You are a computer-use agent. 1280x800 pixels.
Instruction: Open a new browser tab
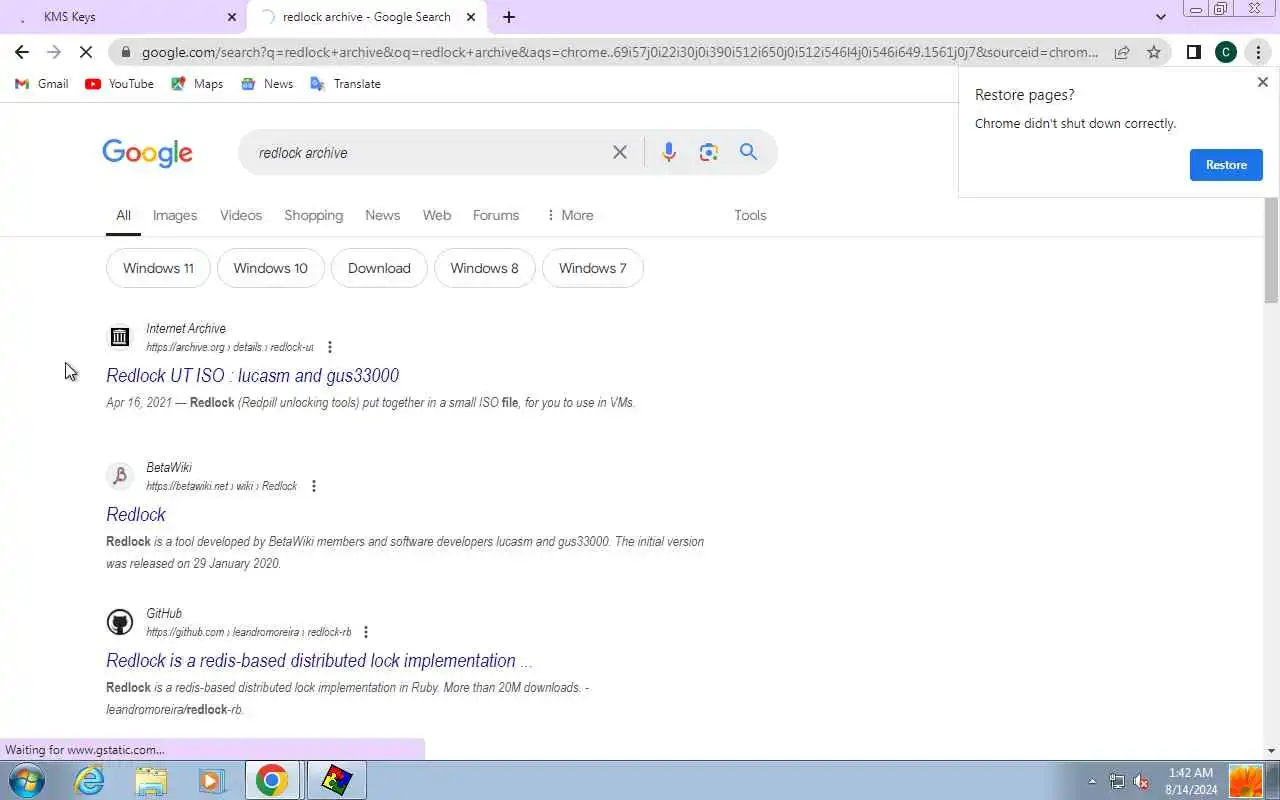tap(508, 17)
